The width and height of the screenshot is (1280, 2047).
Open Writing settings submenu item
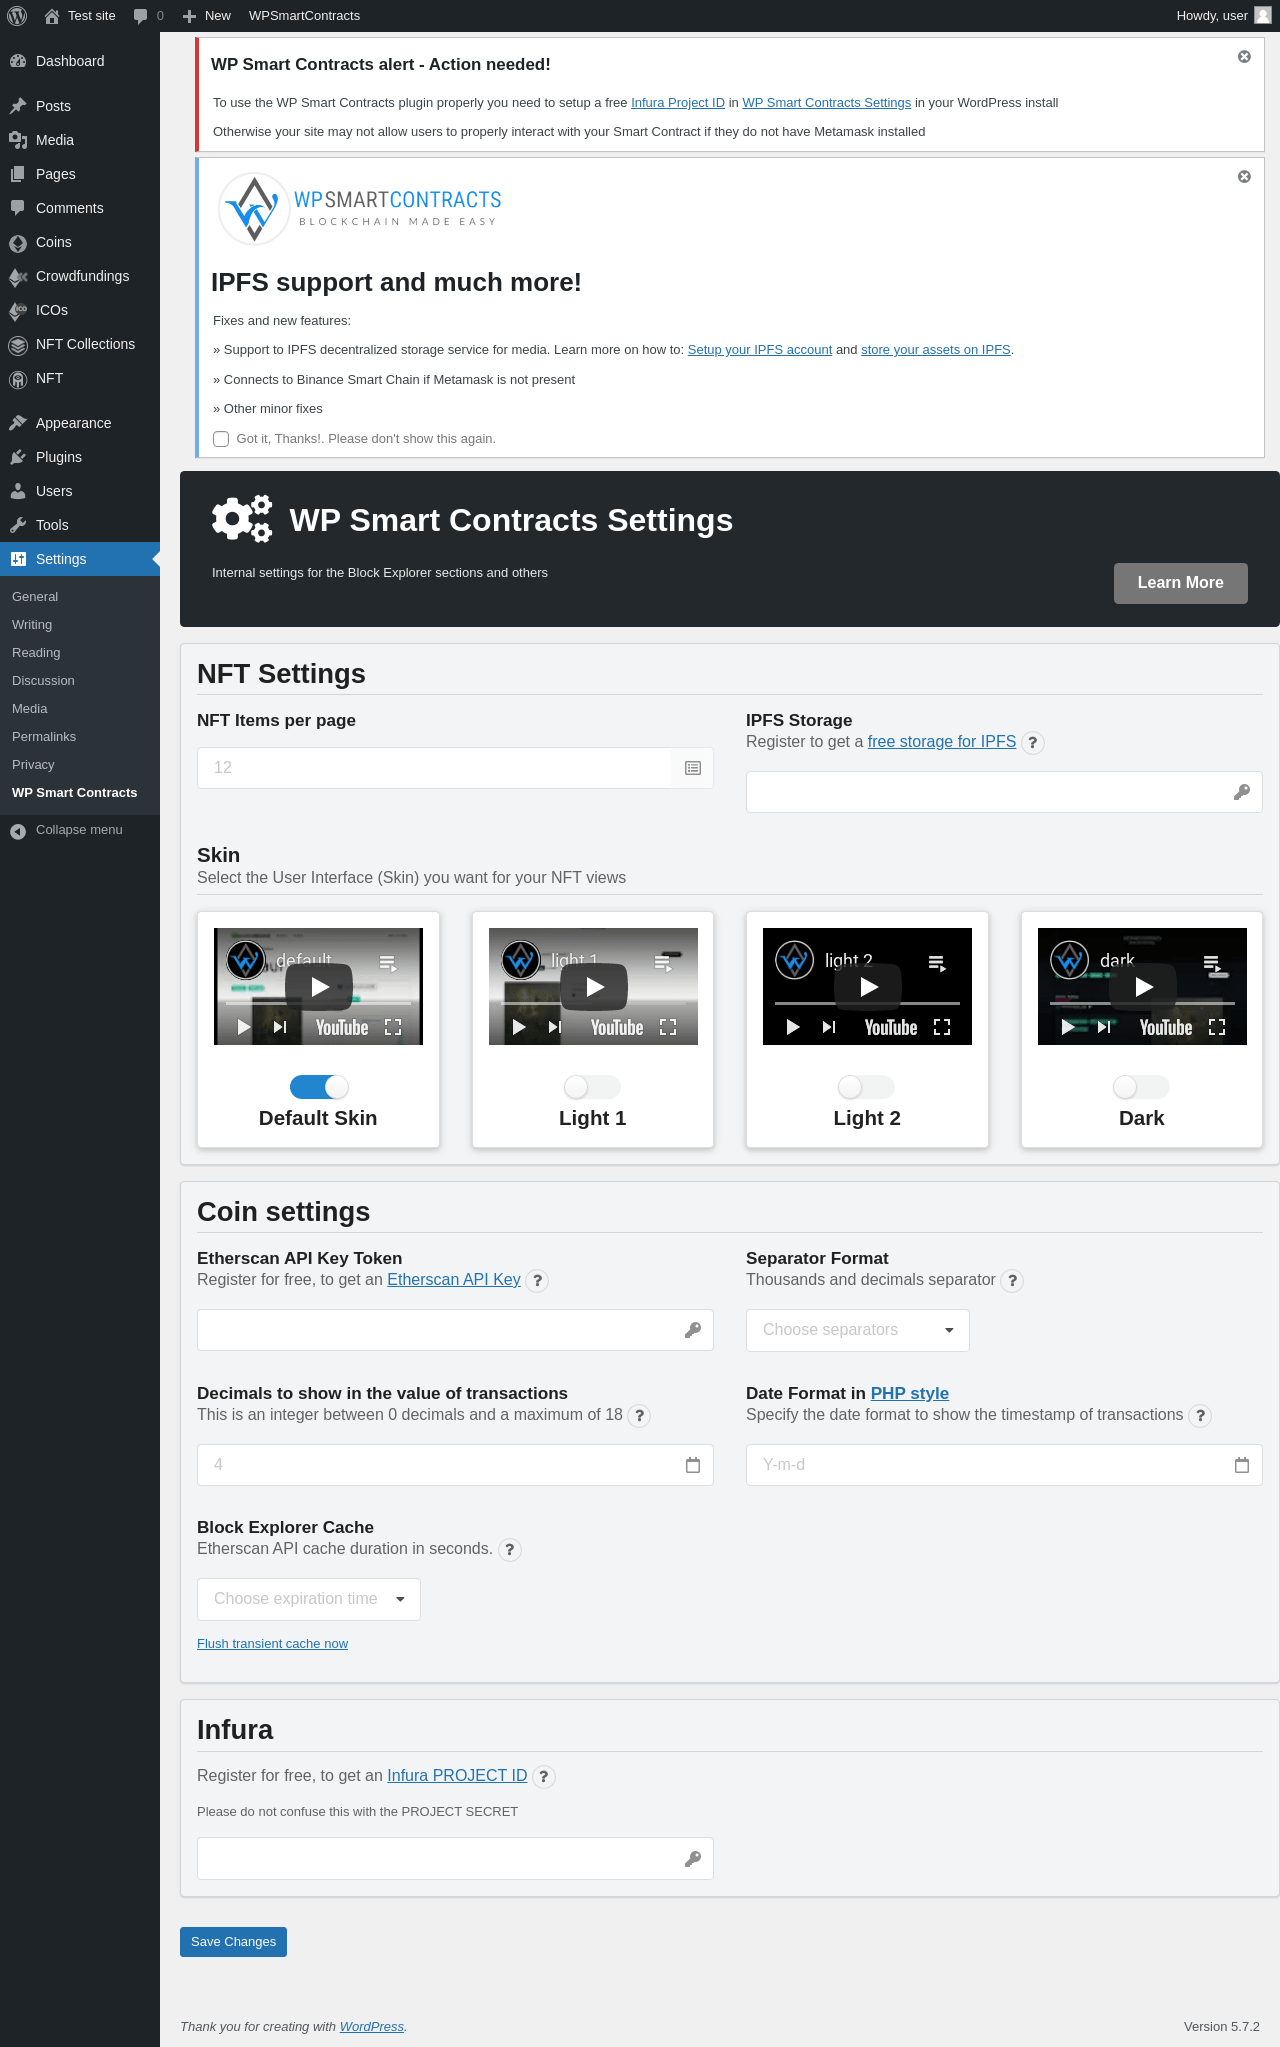click(32, 625)
